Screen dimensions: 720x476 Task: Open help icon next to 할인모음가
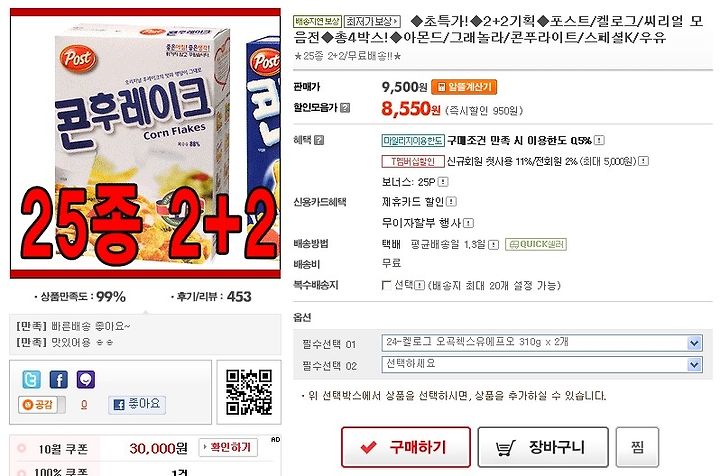(345, 108)
